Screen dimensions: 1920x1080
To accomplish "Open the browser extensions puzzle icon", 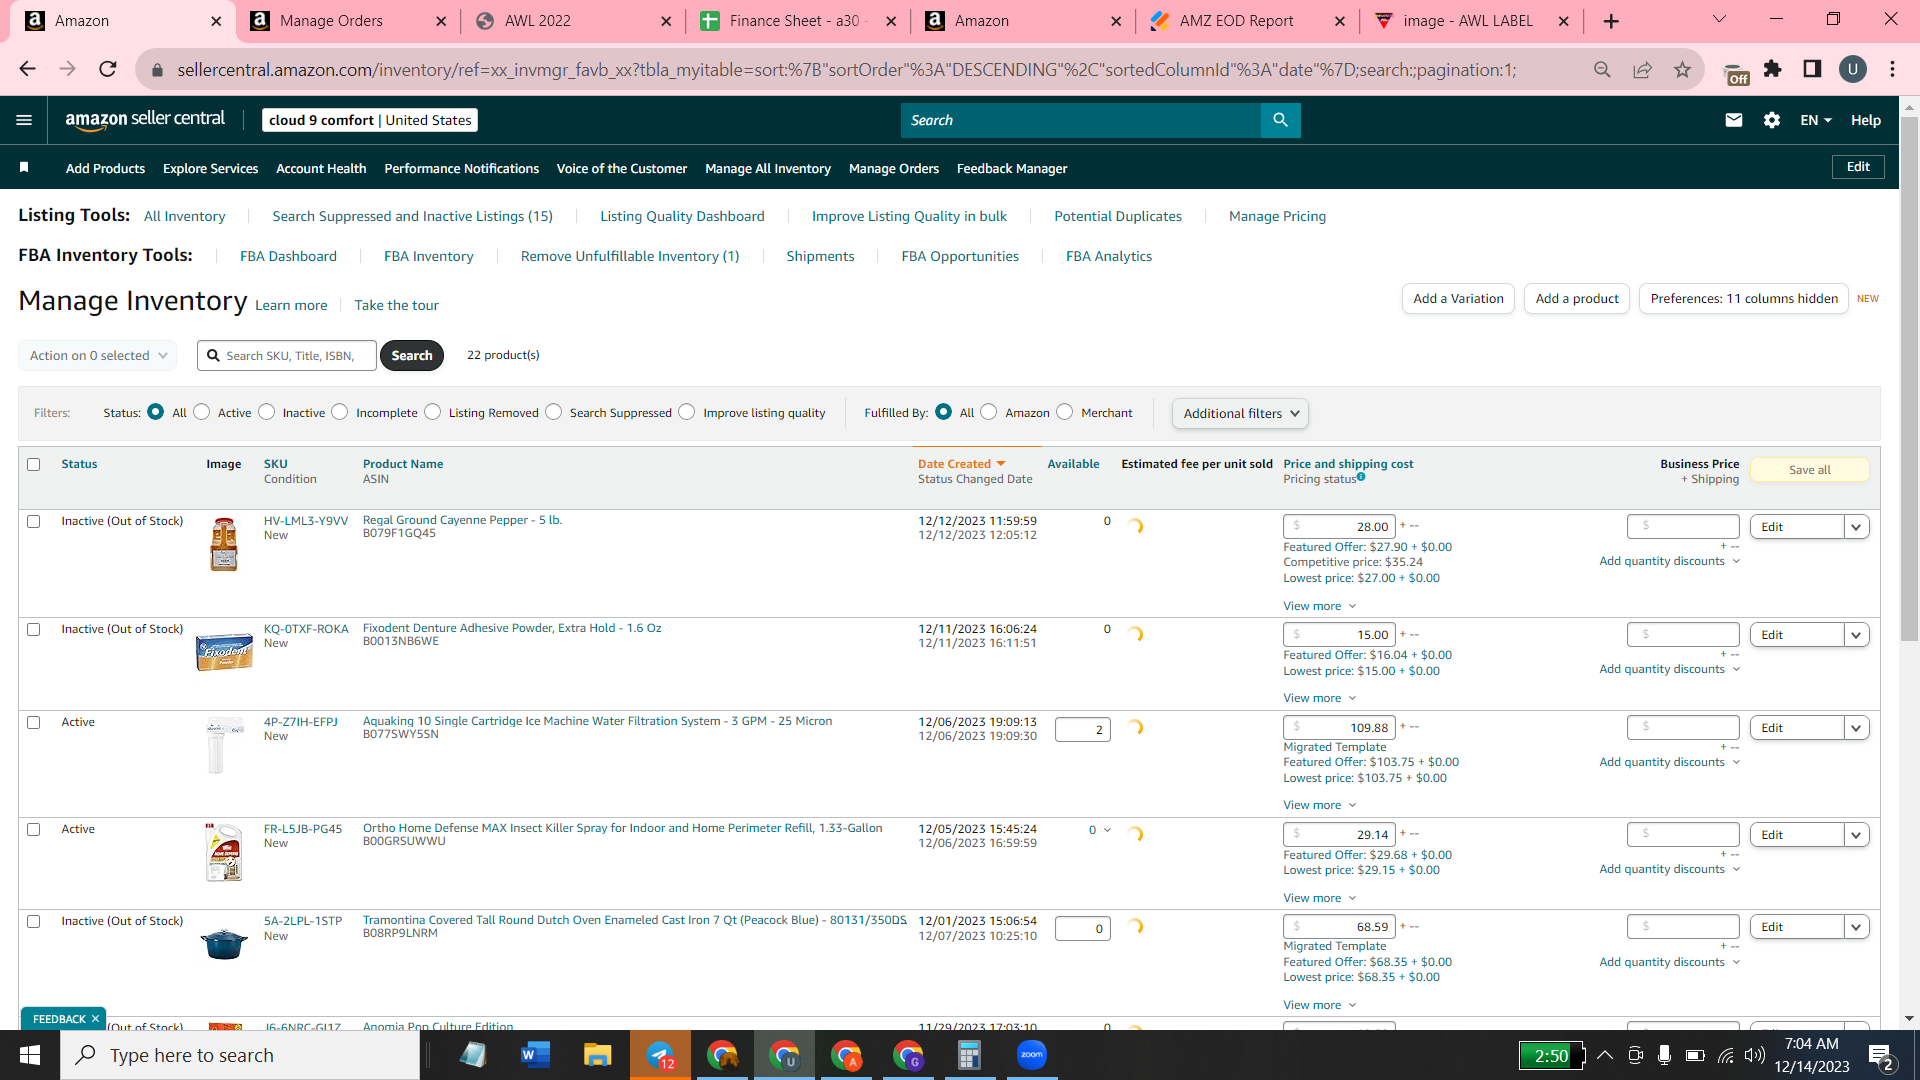I will [1772, 69].
